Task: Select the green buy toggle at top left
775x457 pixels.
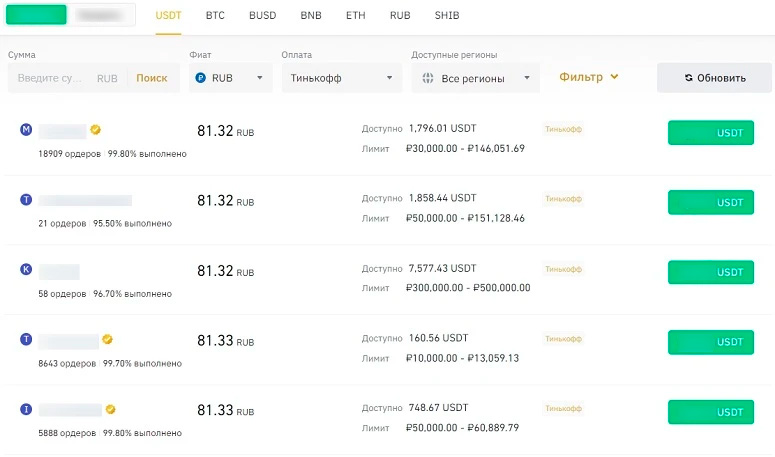Action: pos(36,14)
